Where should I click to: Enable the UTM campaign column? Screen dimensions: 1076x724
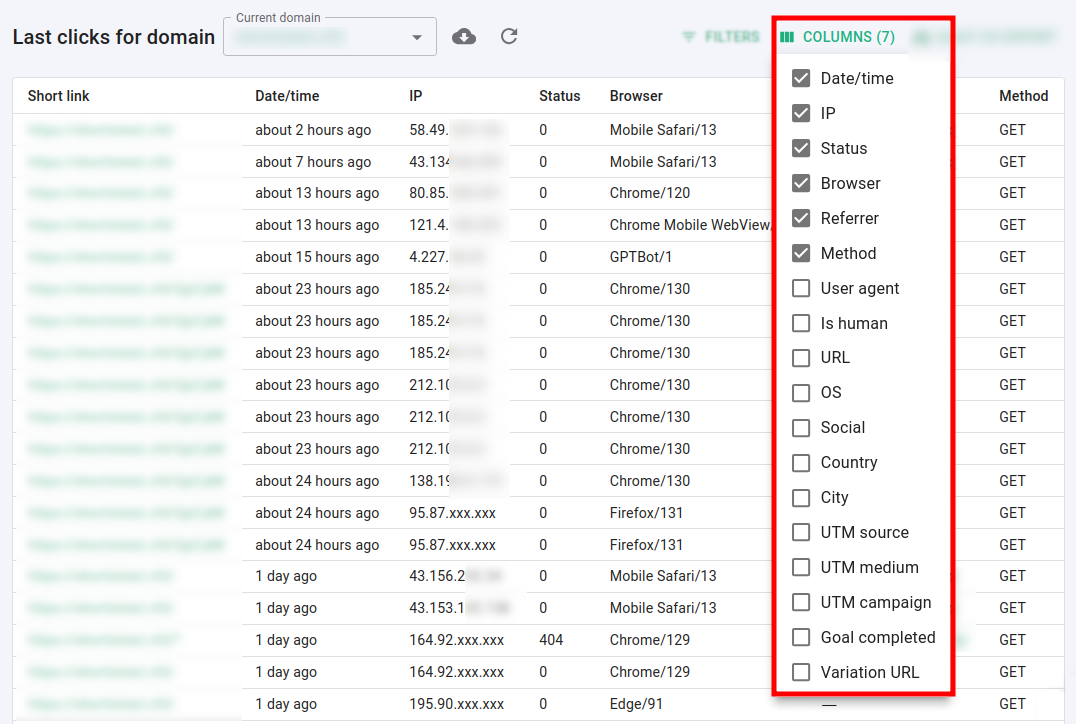coord(801,602)
